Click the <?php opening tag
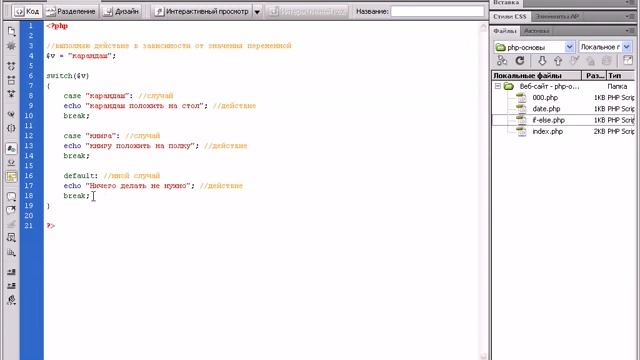640x360 pixels. (x=57, y=26)
